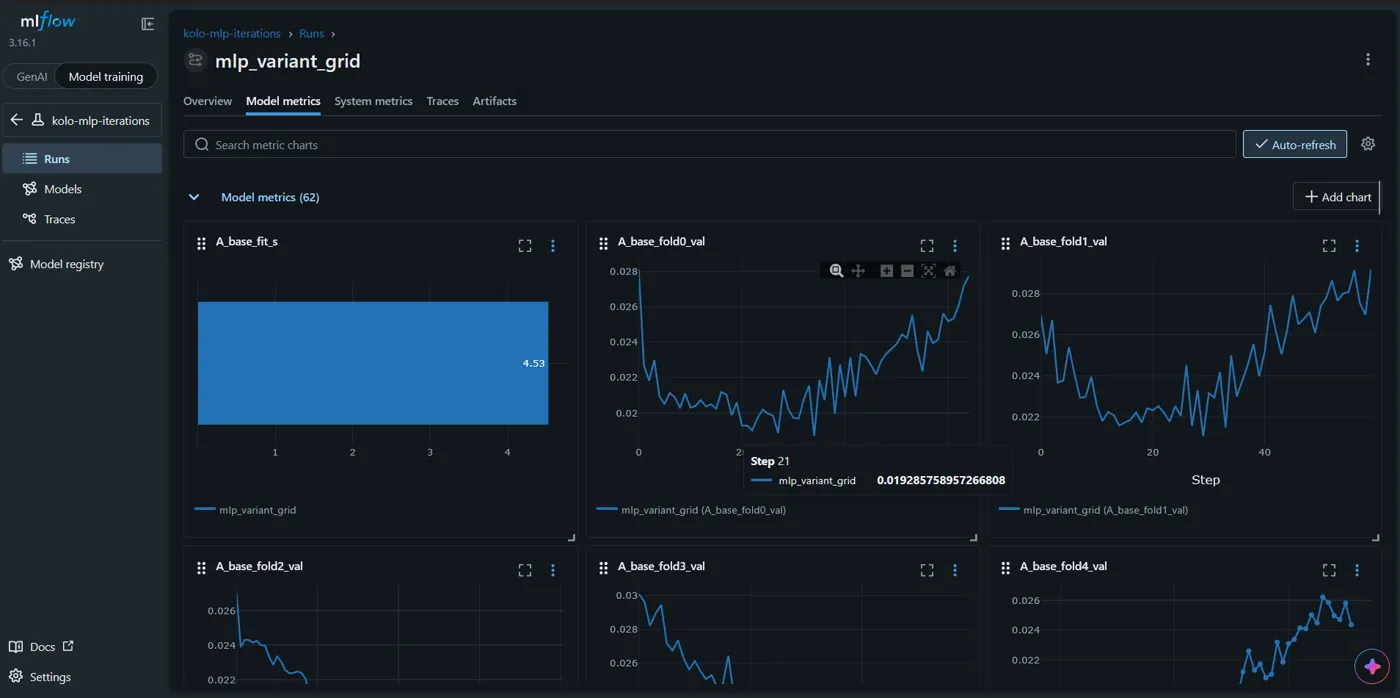Open A_base_fold4_val chart options menu
1400x698 pixels.
tap(1357, 570)
